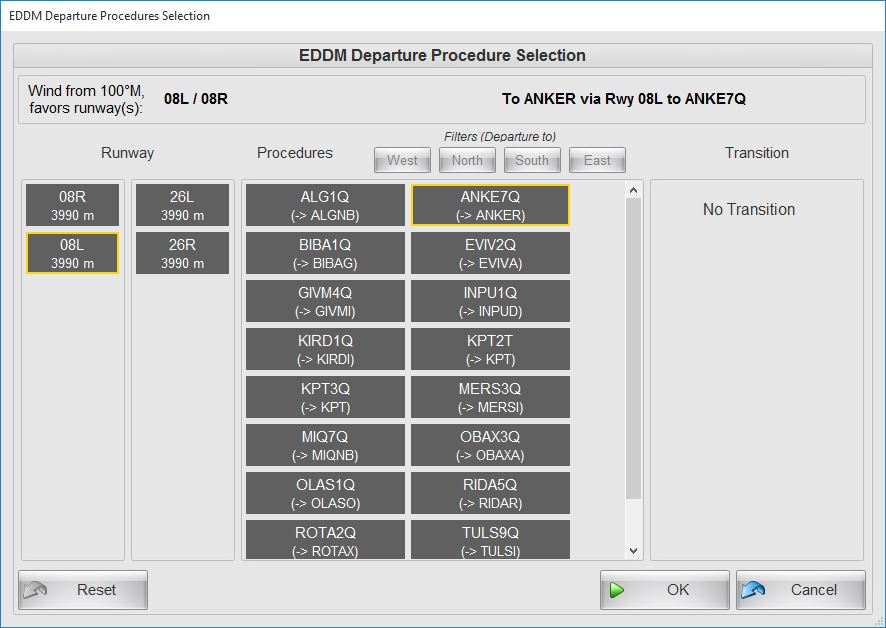Click the 'To ANKER via Rwy 08L' summary text
The image size is (886, 628).
click(624, 99)
